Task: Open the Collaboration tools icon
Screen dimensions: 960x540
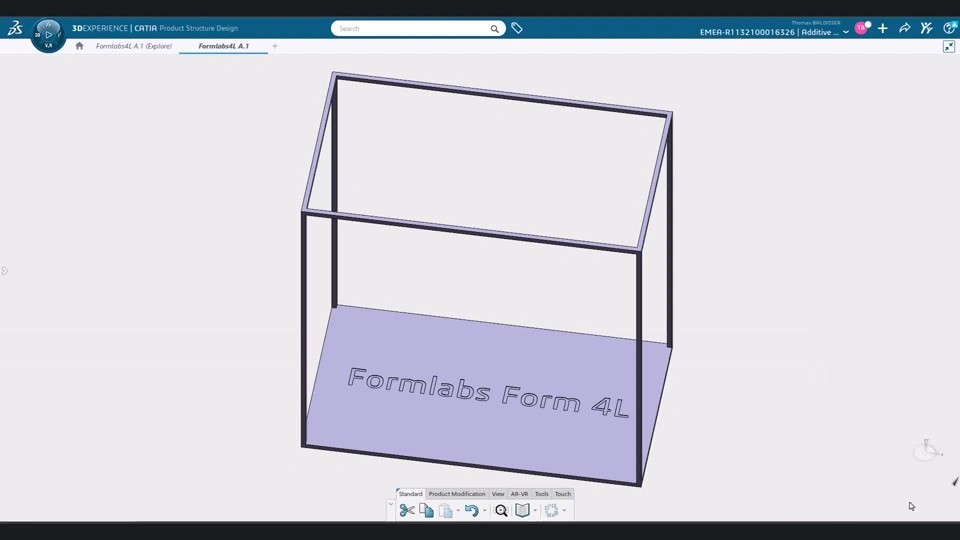Action: tap(926, 28)
